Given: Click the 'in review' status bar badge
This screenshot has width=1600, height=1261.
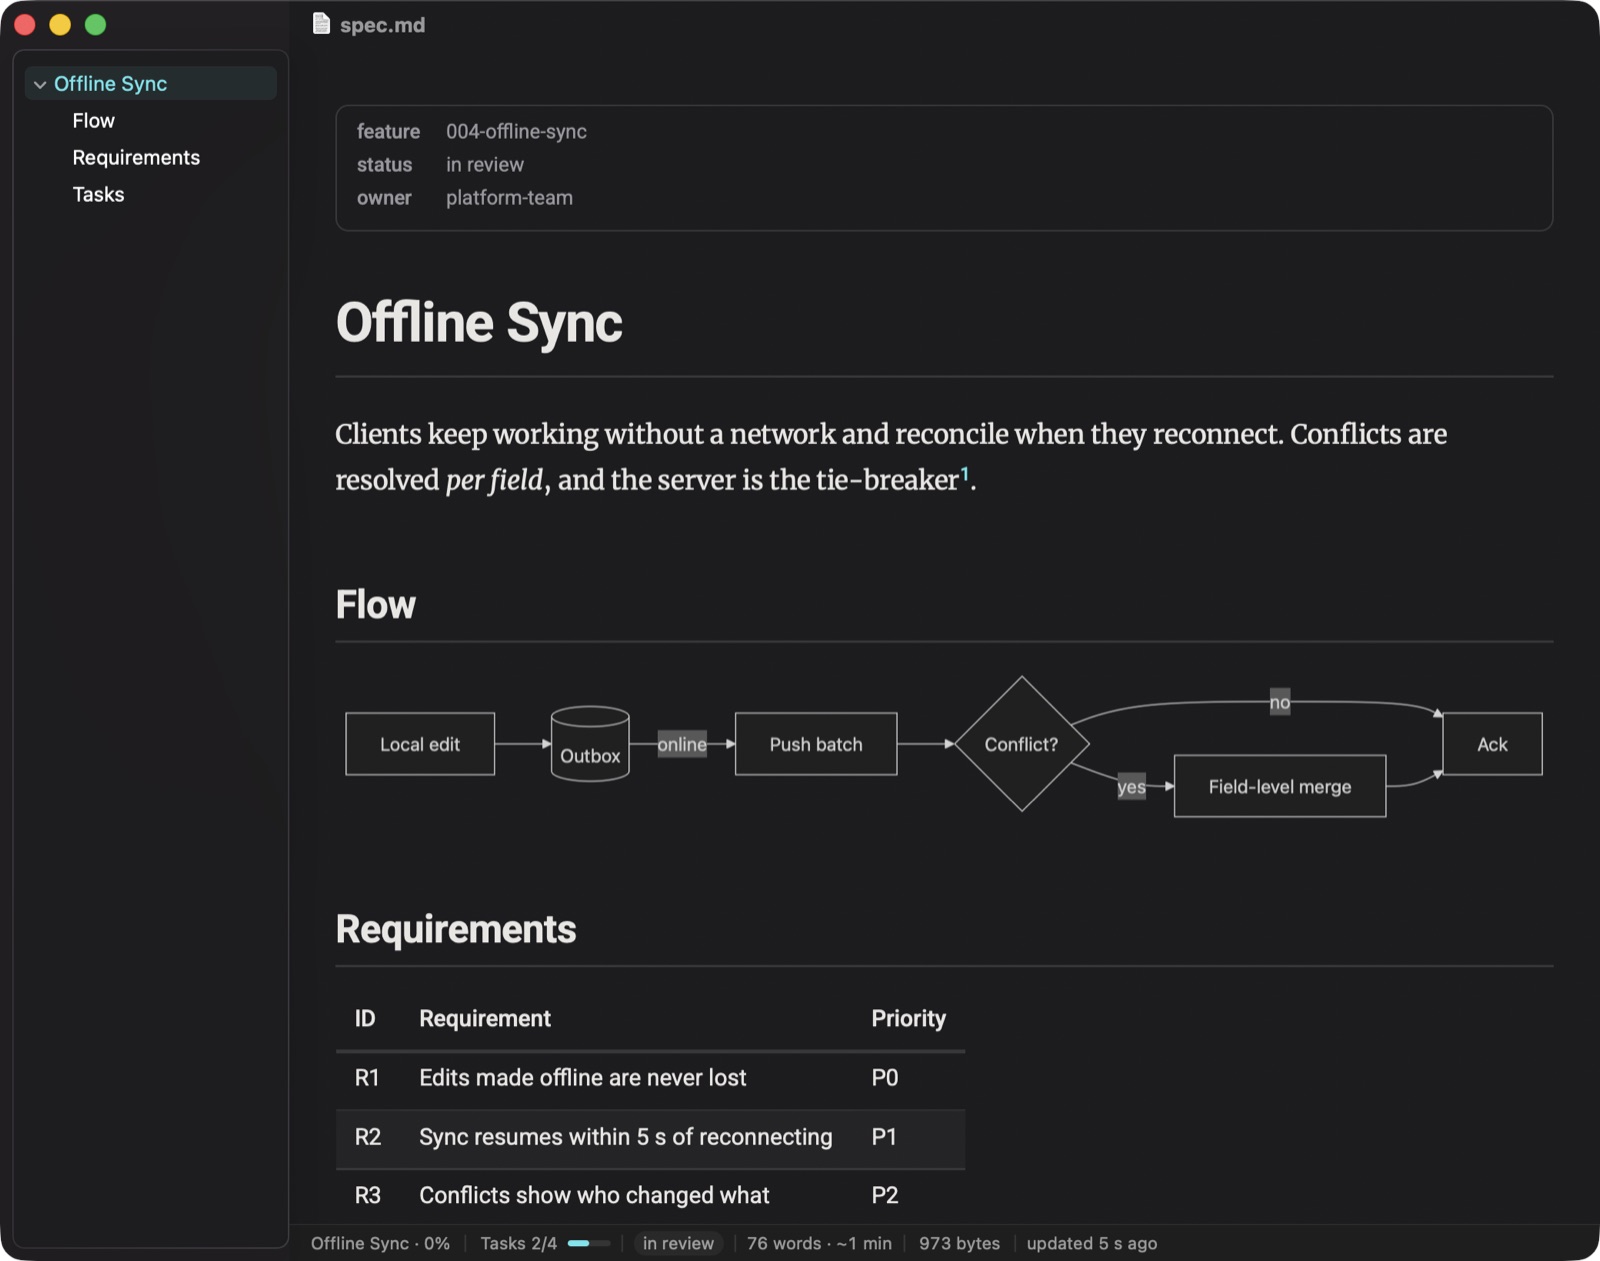Looking at the screenshot, I should [x=678, y=1243].
